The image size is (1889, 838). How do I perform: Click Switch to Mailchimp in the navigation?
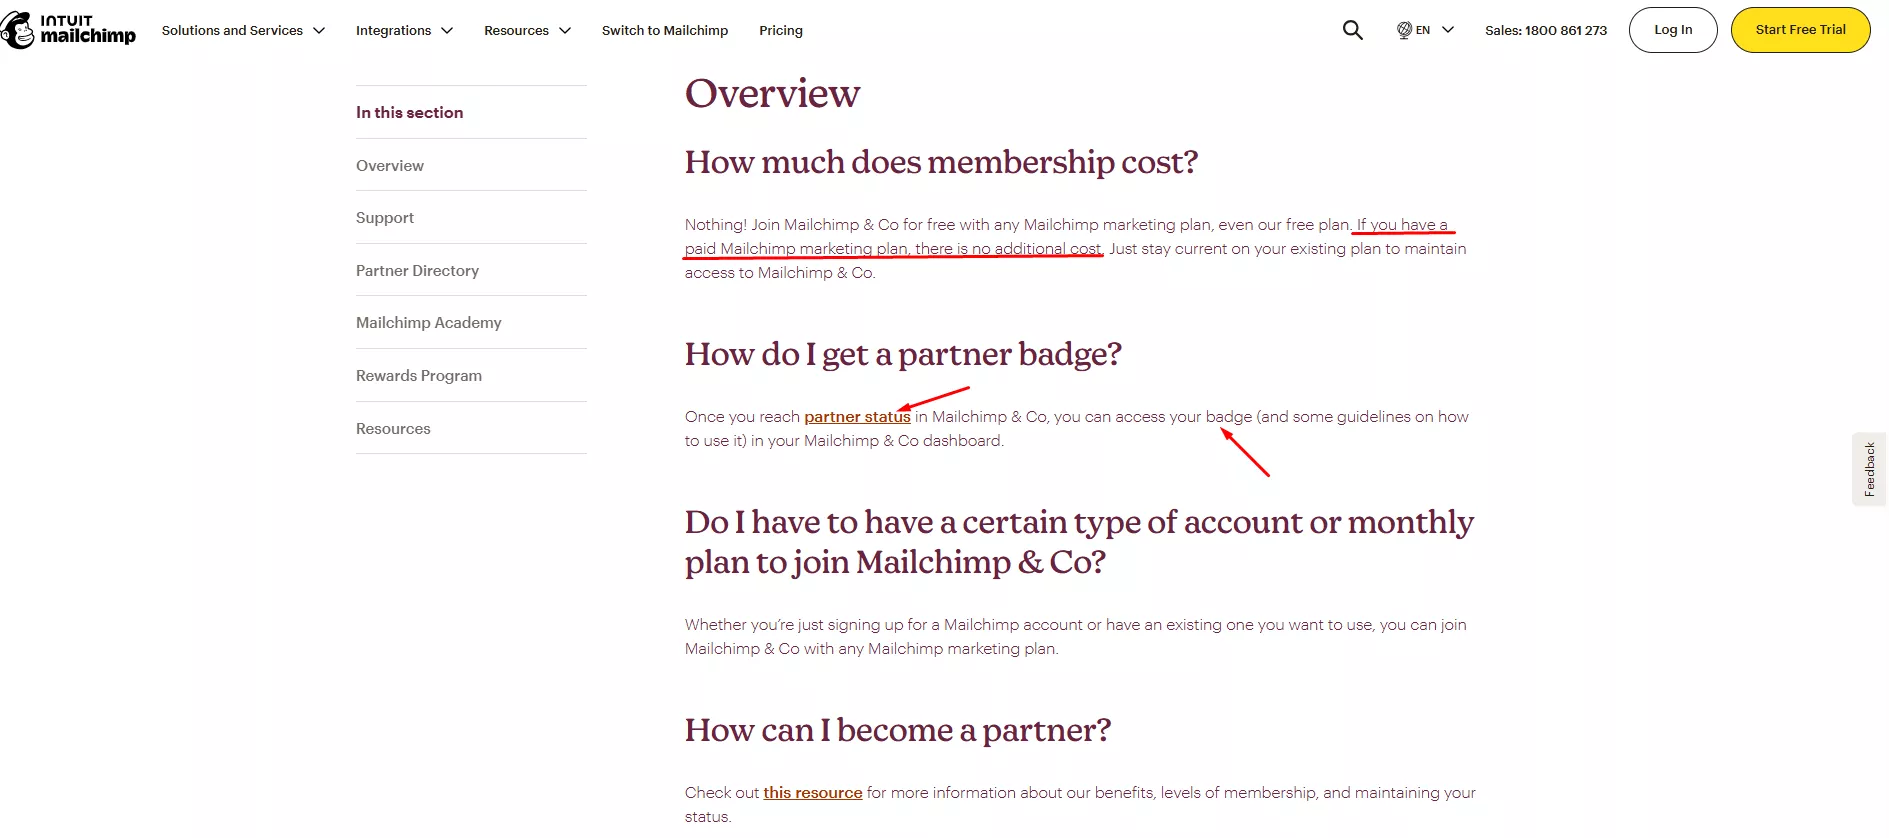[664, 30]
